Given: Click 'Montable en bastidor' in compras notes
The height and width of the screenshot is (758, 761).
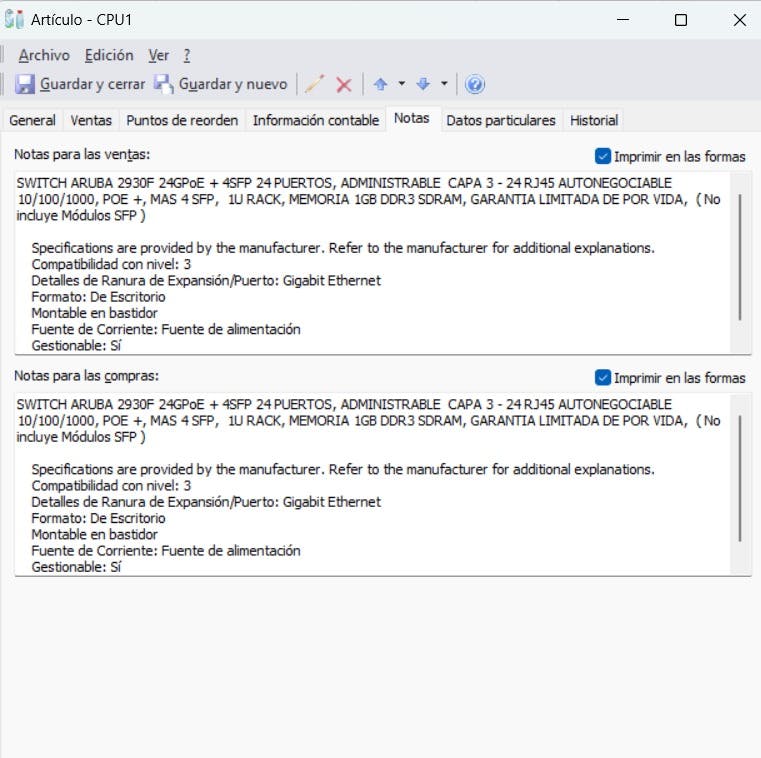Looking at the screenshot, I should [95, 534].
